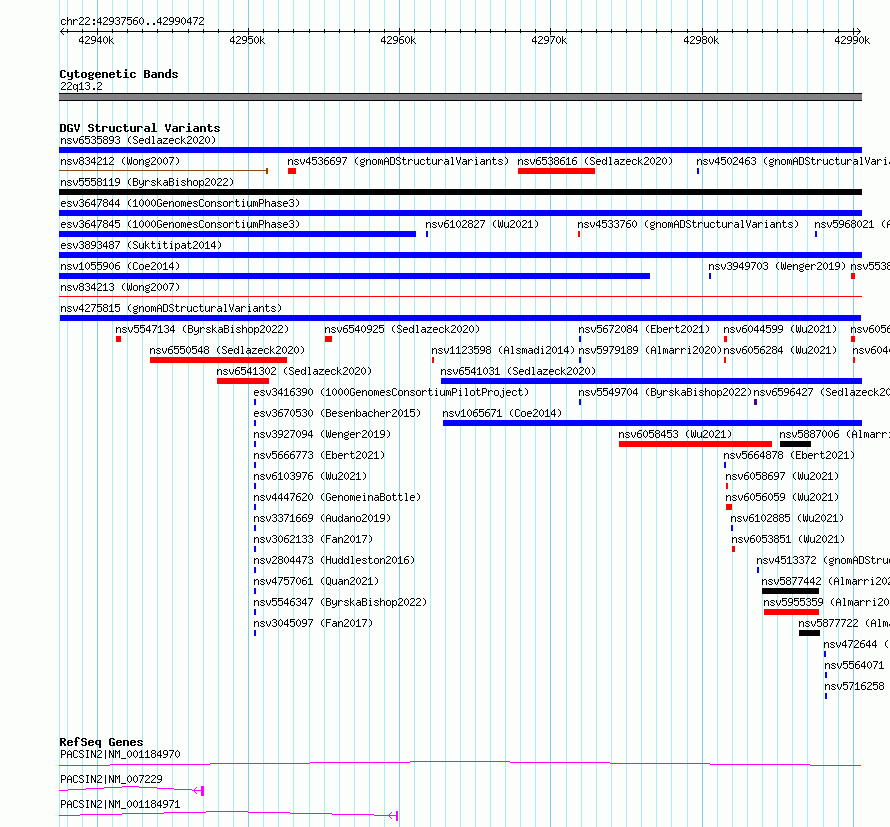Viewport: 890px width, 827px height.
Task: Click nsv3045097 (Fan2017) label
Action: [313, 623]
